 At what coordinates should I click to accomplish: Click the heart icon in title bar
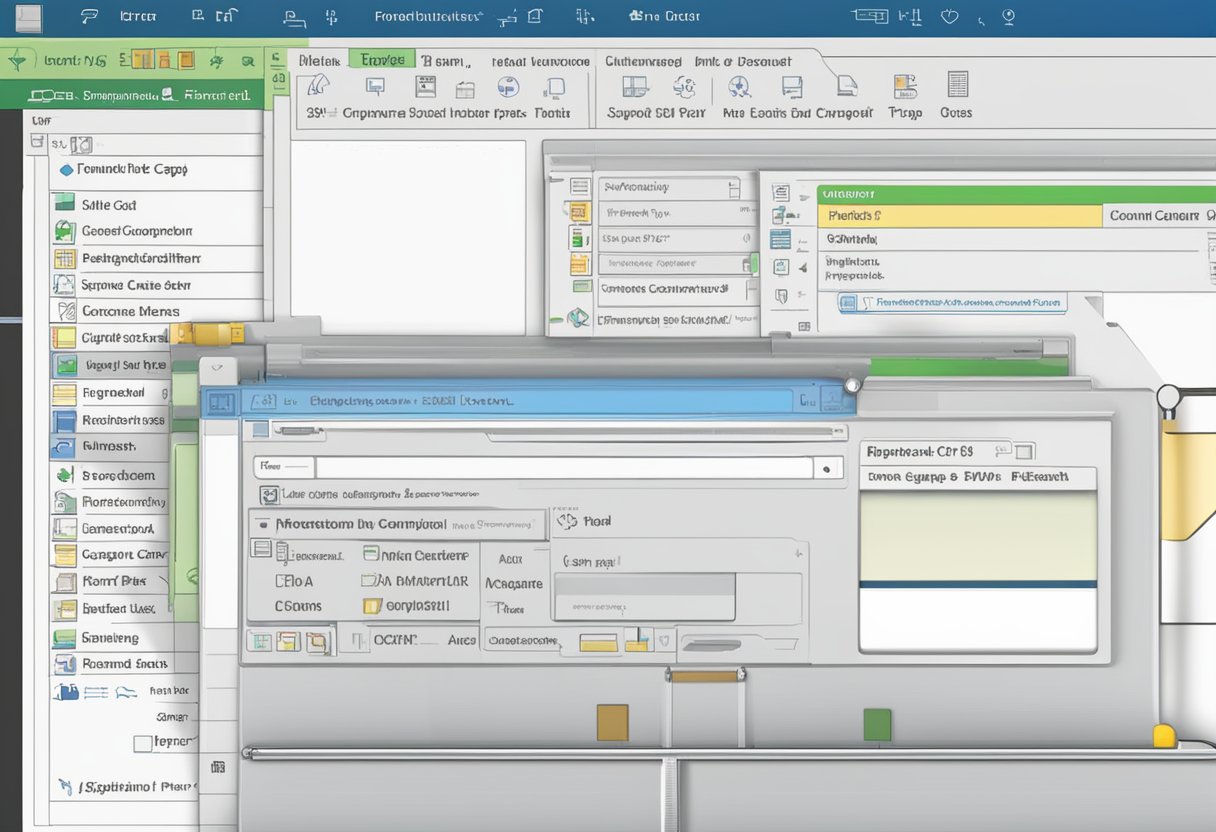click(950, 16)
